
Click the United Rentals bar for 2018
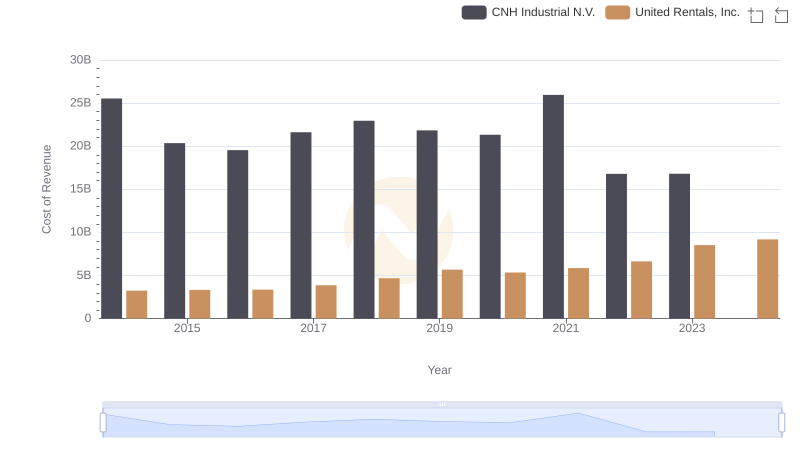pyautogui.click(x=389, y=298)
